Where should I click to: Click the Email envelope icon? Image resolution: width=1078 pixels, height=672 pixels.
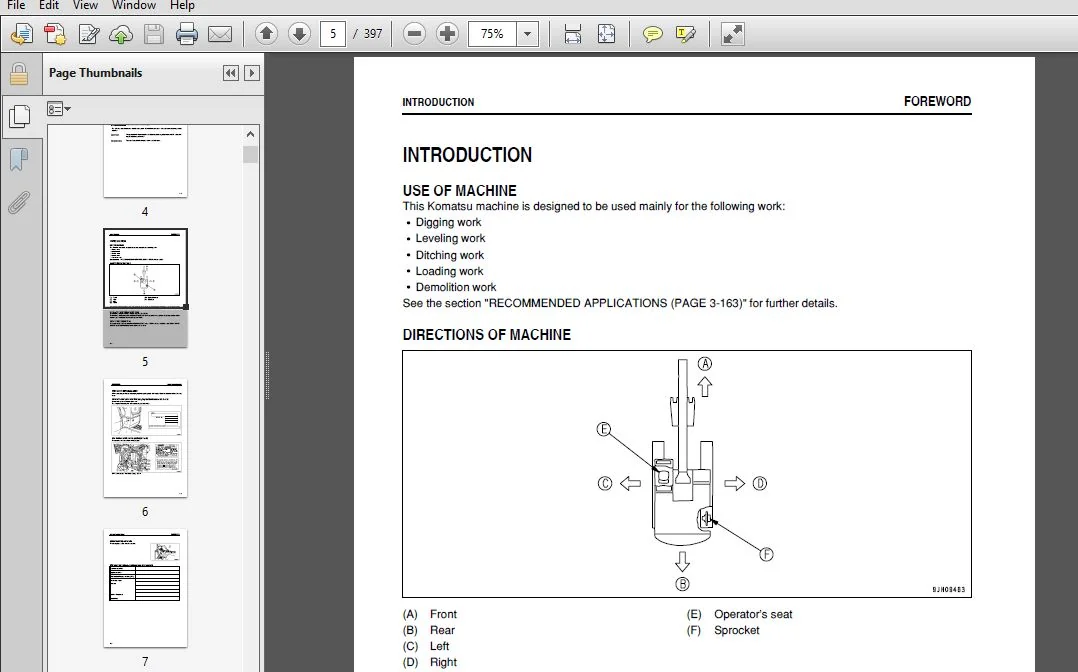220,34
